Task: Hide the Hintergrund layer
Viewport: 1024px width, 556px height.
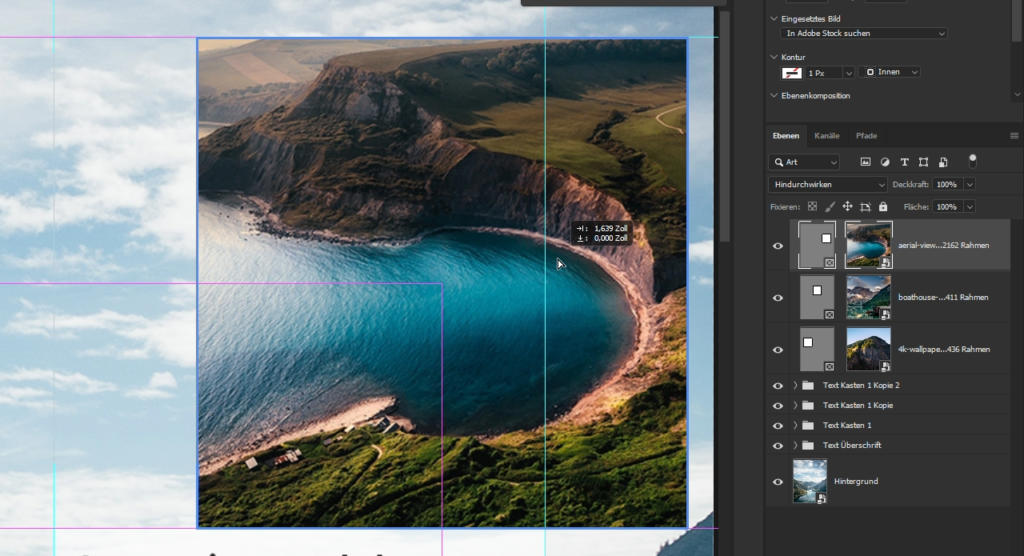Action: (778, 482)
